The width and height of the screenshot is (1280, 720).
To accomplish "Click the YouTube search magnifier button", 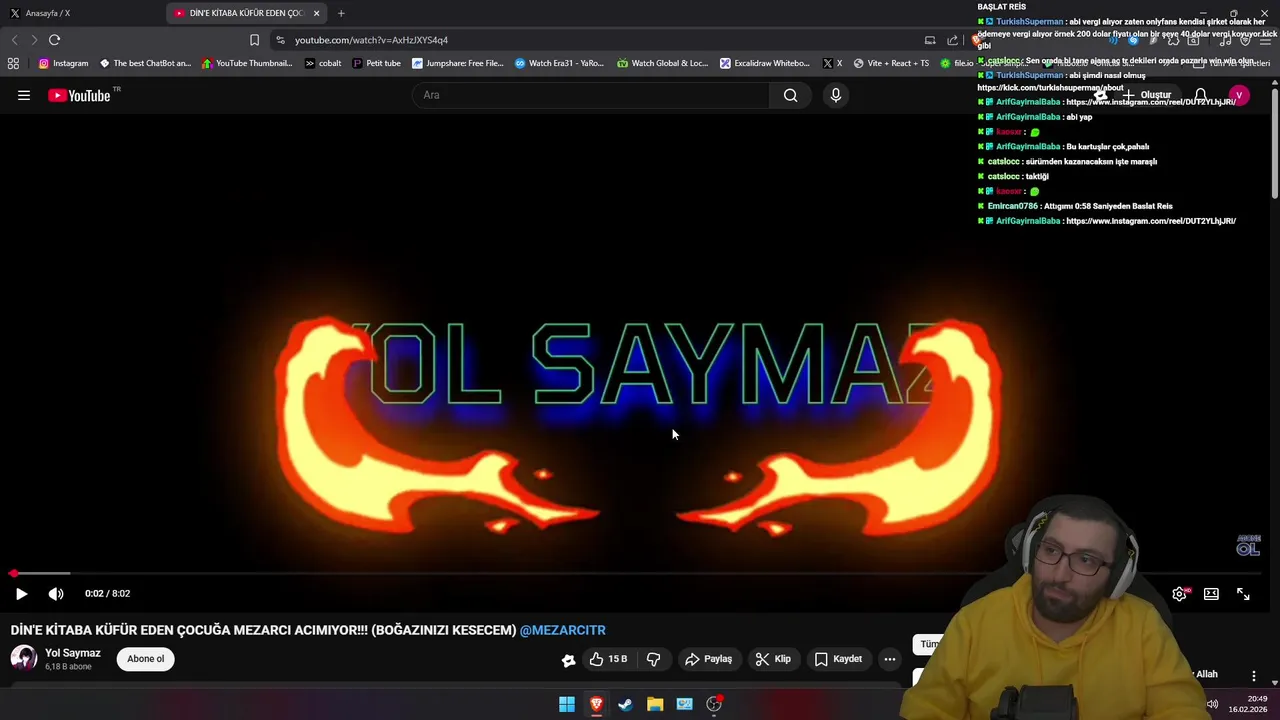I will (x=790, y=95).
